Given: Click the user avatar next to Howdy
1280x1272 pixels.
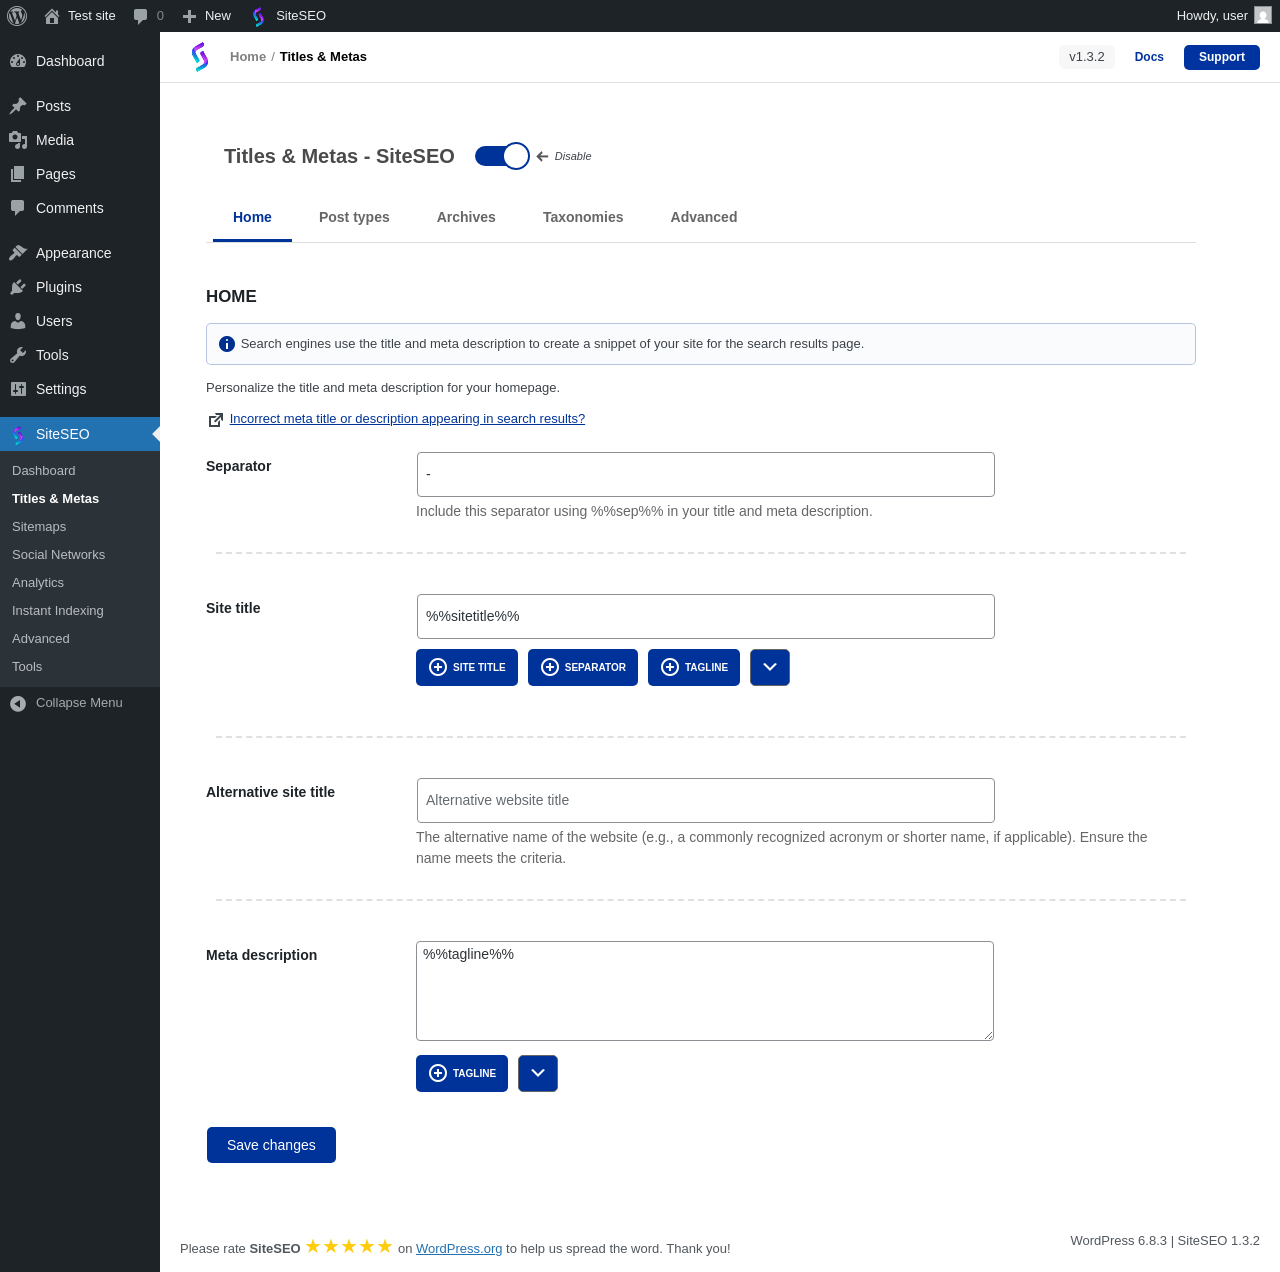Looking at the screenshot, I should [1263, 16].
